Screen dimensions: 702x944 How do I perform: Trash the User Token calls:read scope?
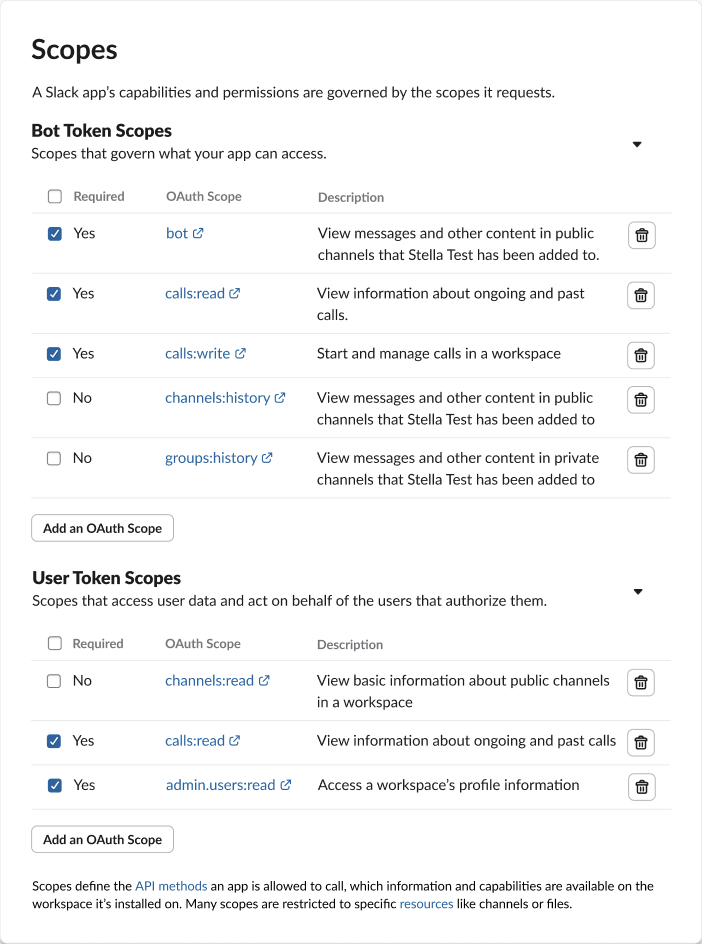click(642, 742)
